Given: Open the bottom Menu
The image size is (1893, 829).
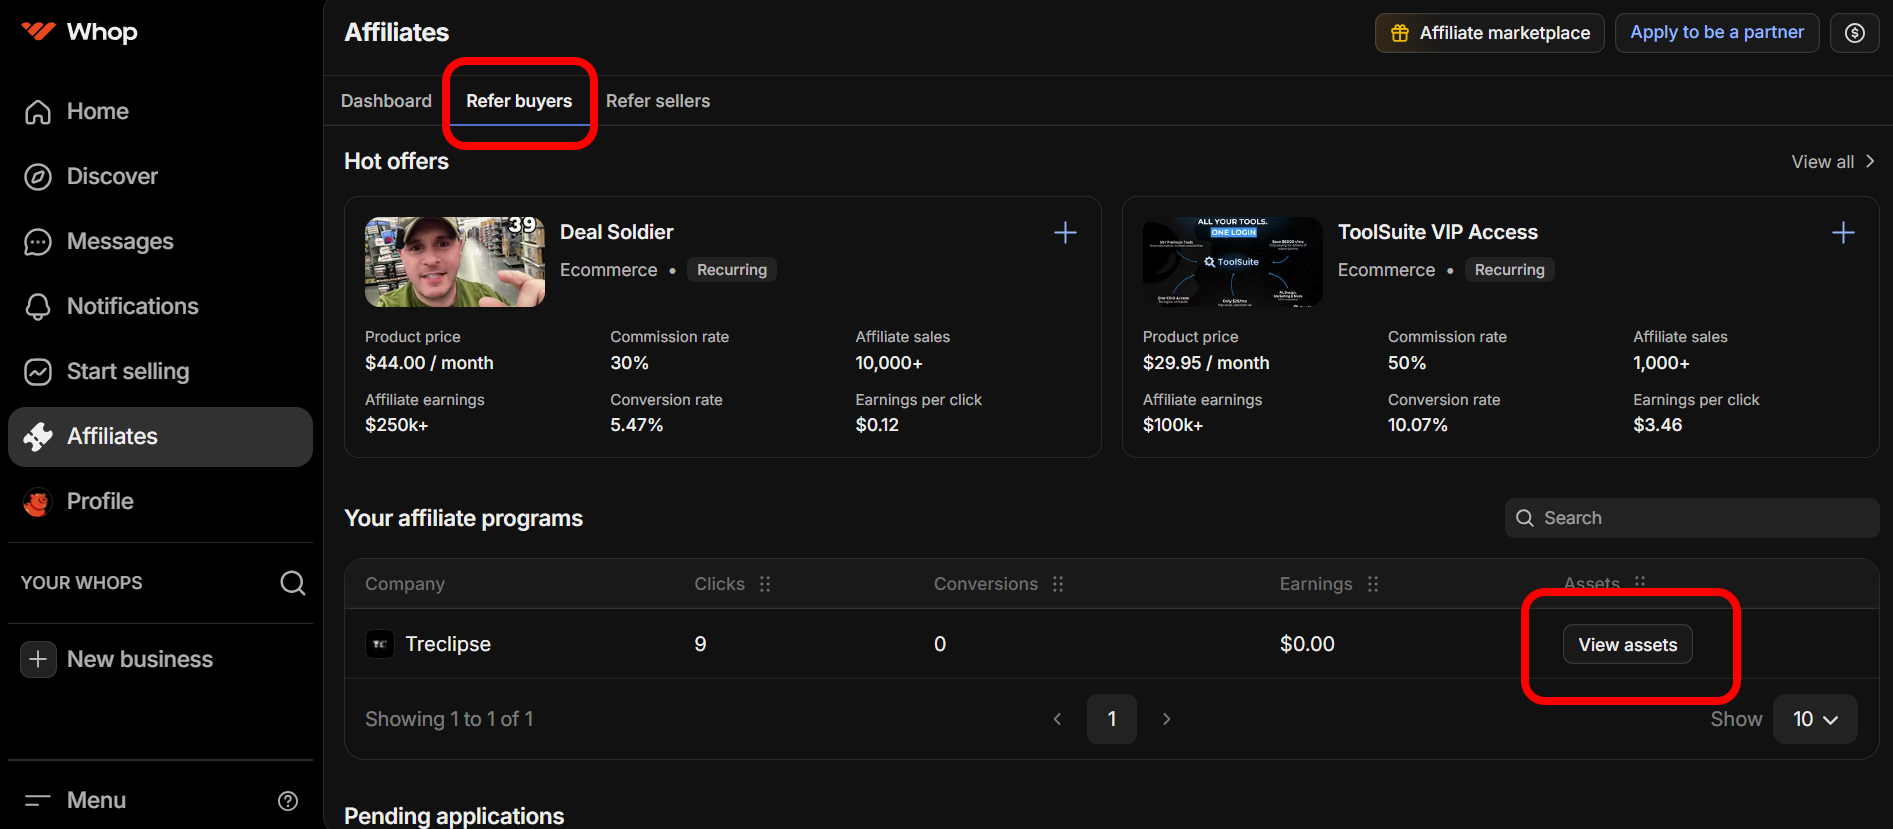Looking at the screenshot, I should [96, 800].
